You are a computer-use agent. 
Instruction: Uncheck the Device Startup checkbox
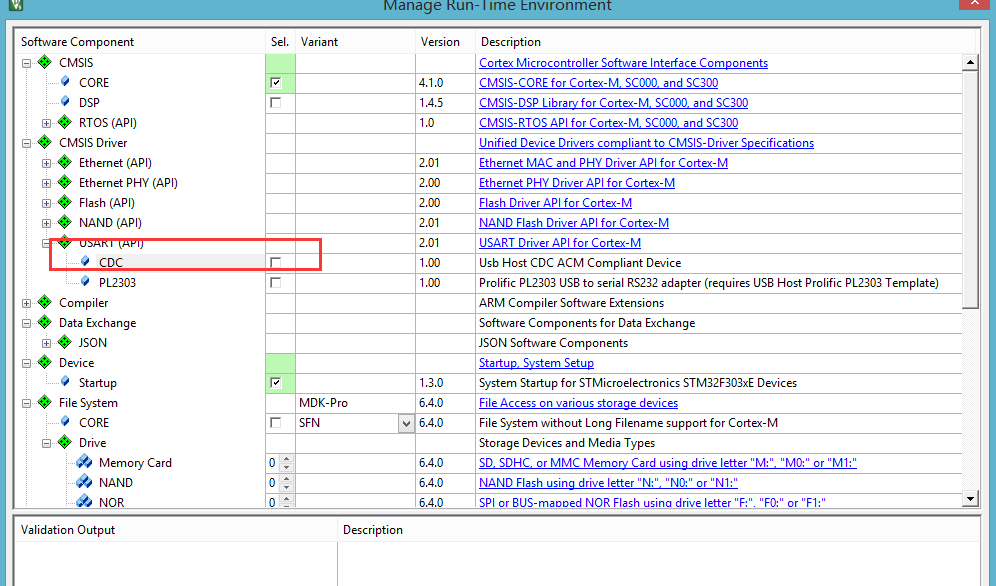click(x=276, y=383)
